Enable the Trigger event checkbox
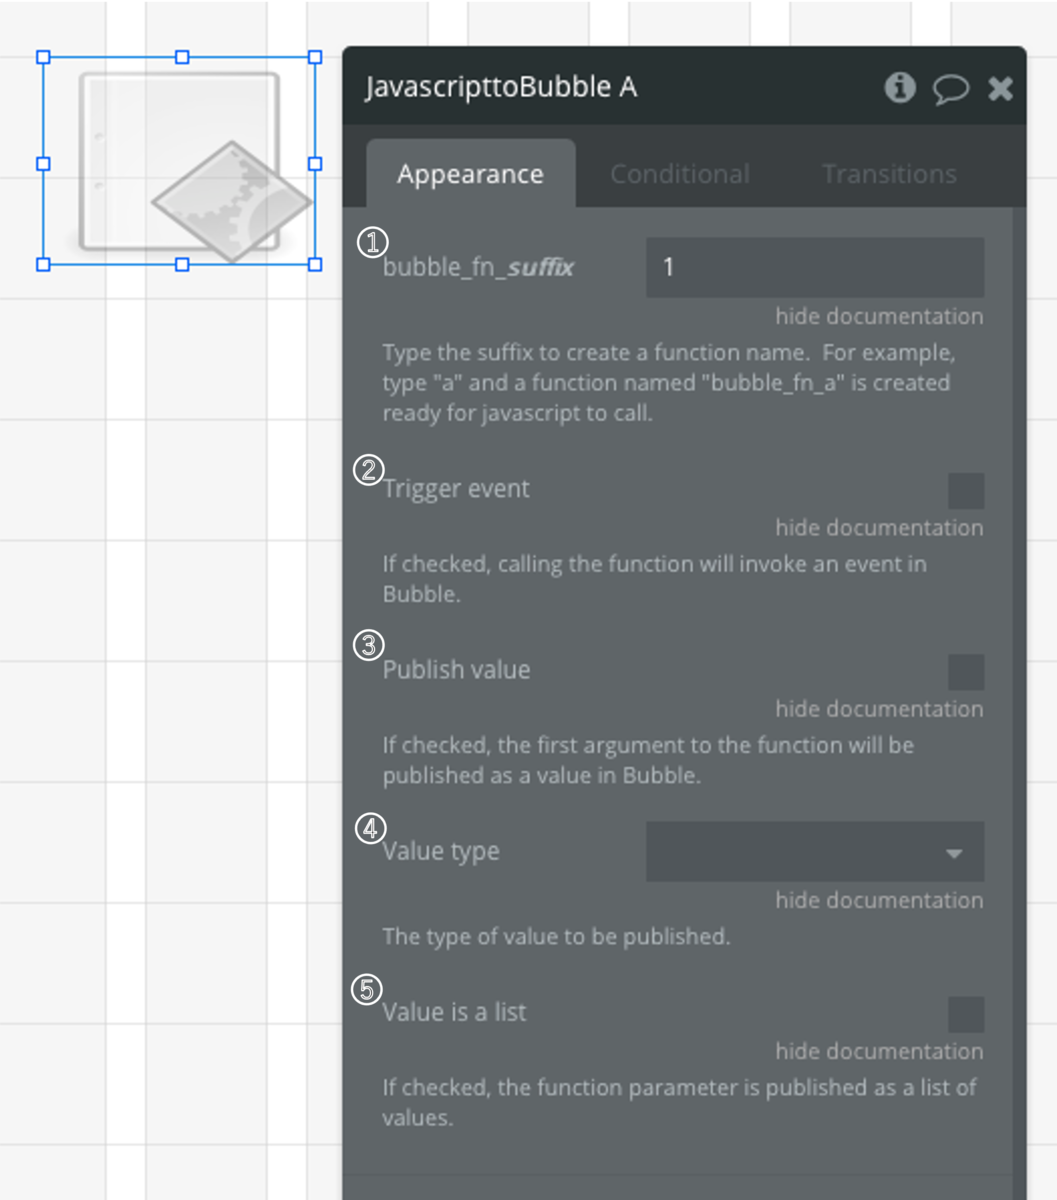This screenshot has height=1200, width=1057. coord(966,491)
